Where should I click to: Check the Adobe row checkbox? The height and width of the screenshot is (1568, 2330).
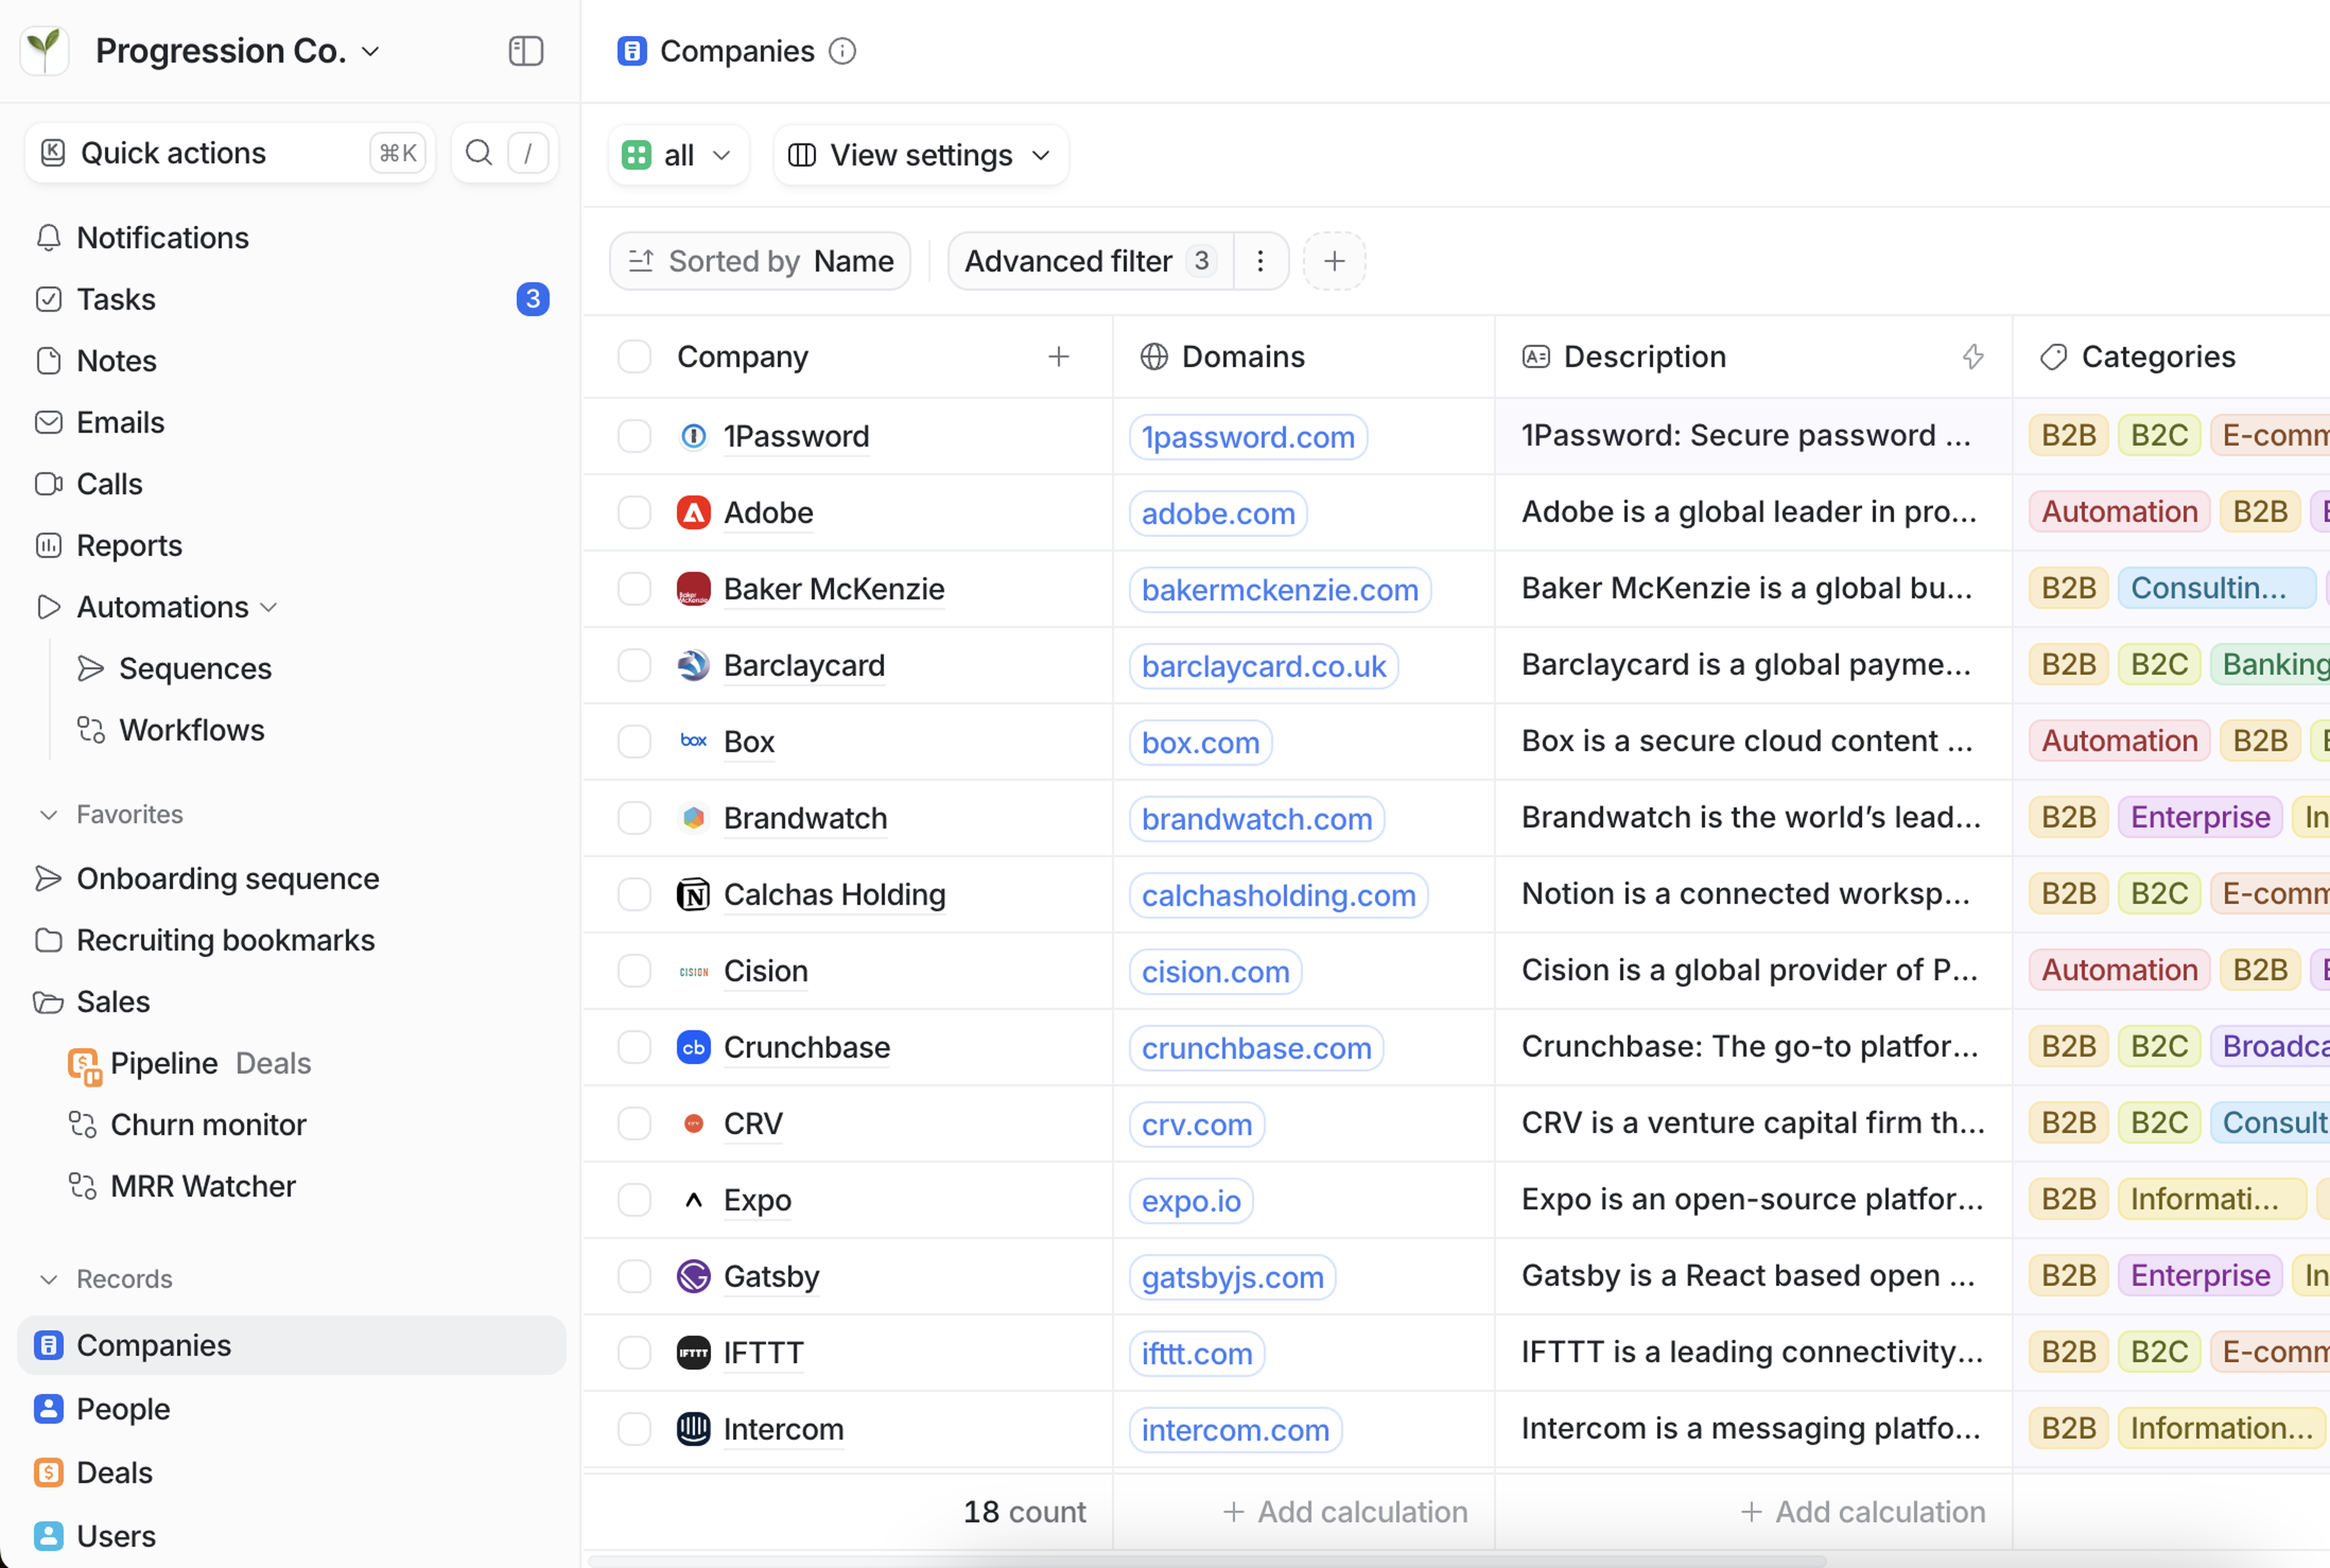point(634,513)
